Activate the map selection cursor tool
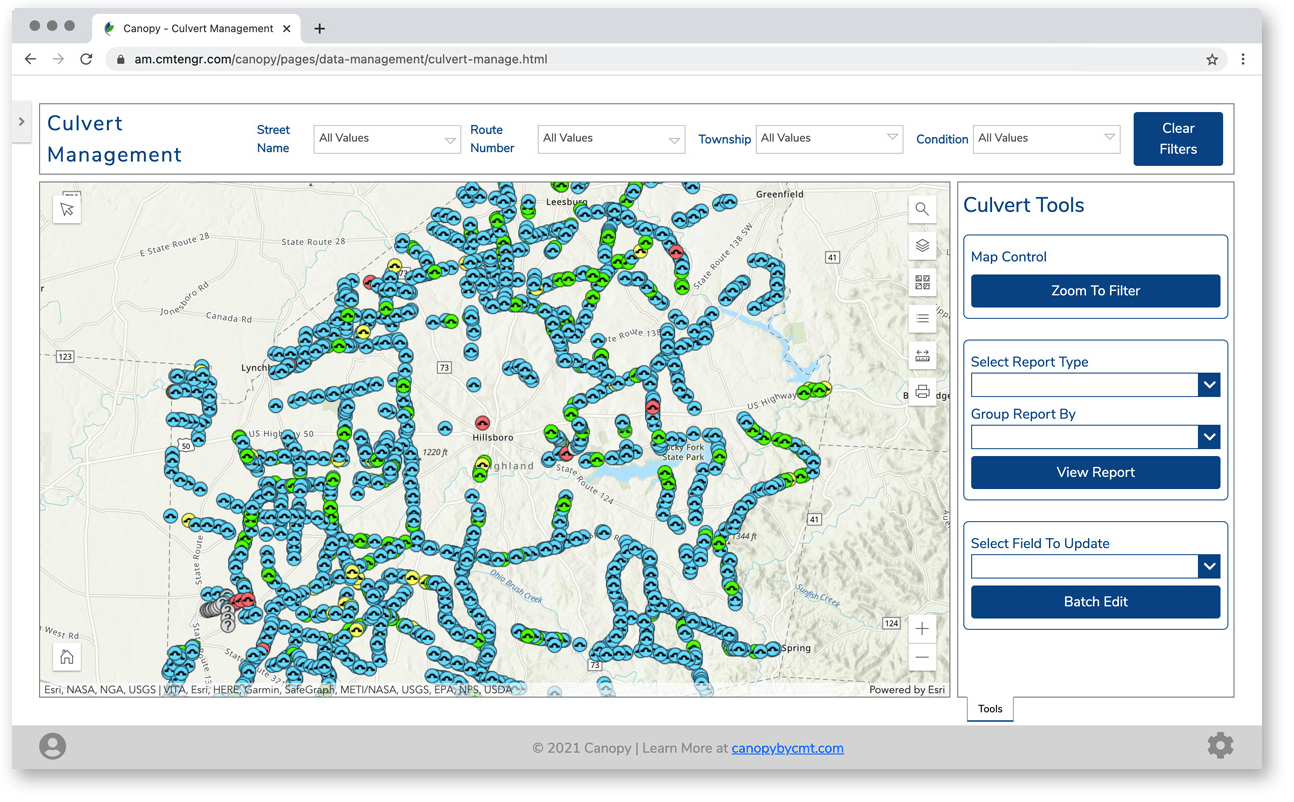Viewport: 1294px width, 802px height. click(67, 210)
